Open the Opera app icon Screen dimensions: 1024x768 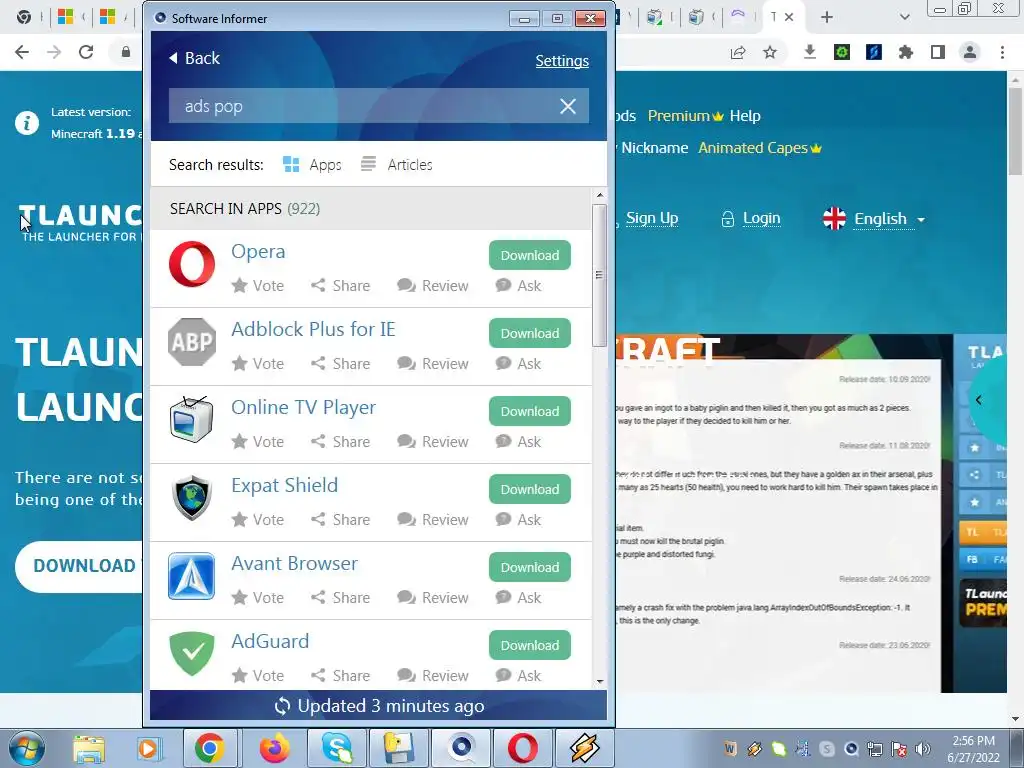(191, 264)
